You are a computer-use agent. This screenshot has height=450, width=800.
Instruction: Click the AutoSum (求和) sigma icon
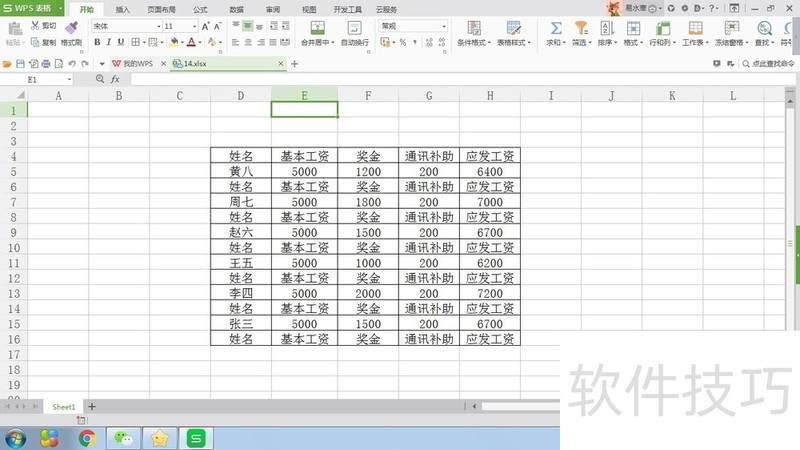[x=556, y=28]
